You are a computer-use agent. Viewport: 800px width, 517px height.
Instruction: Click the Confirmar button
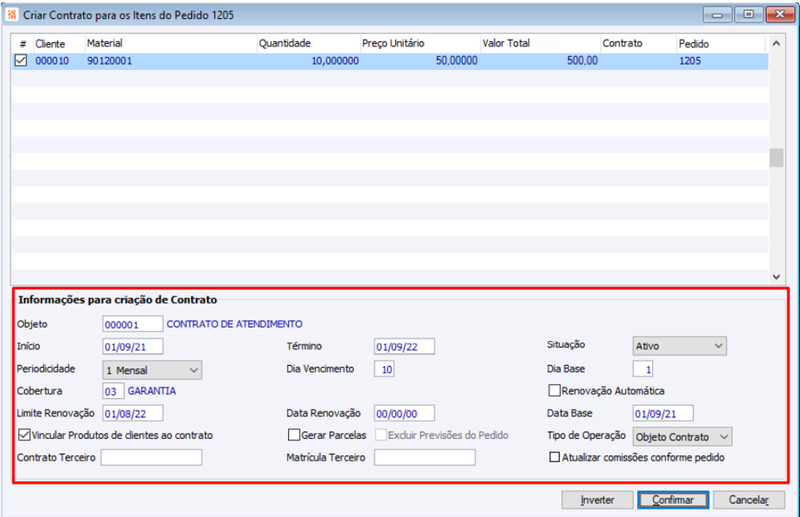coord(673,500)
